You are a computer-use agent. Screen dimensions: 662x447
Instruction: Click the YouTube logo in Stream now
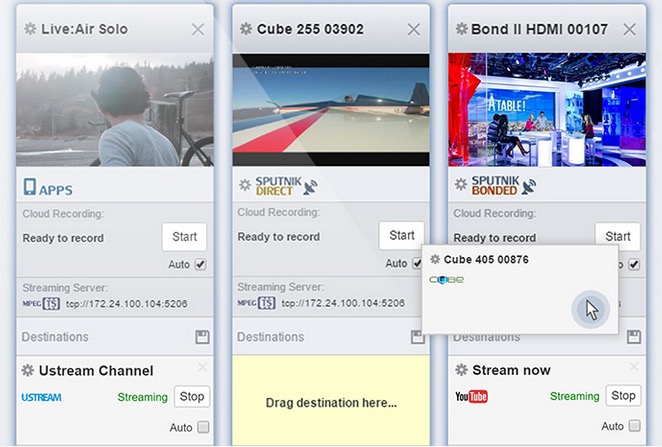[x=471, y=397]
